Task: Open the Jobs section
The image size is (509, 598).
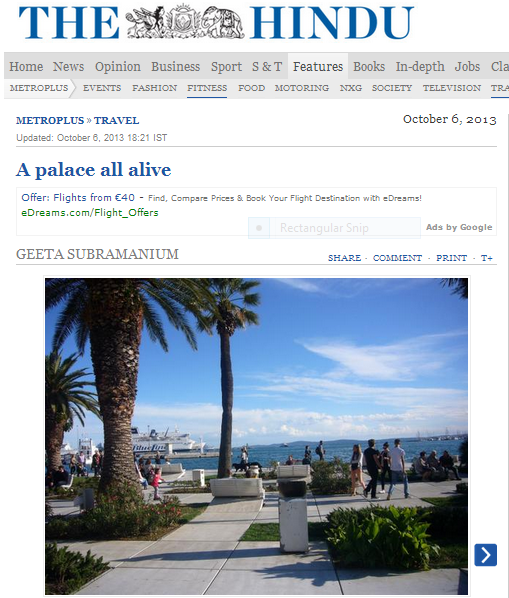Action: point(467,66)
